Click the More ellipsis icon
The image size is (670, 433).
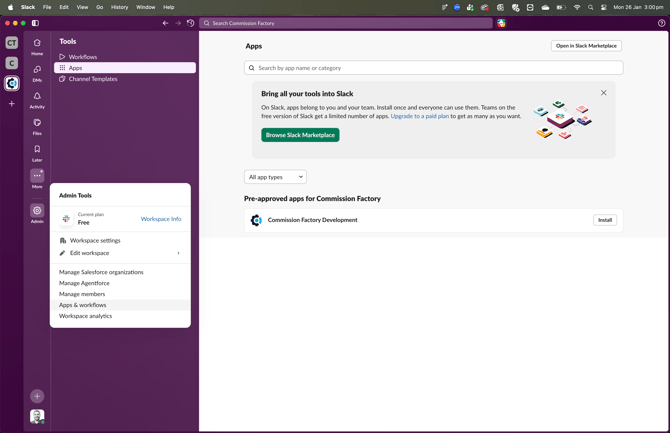click(37, 176)
